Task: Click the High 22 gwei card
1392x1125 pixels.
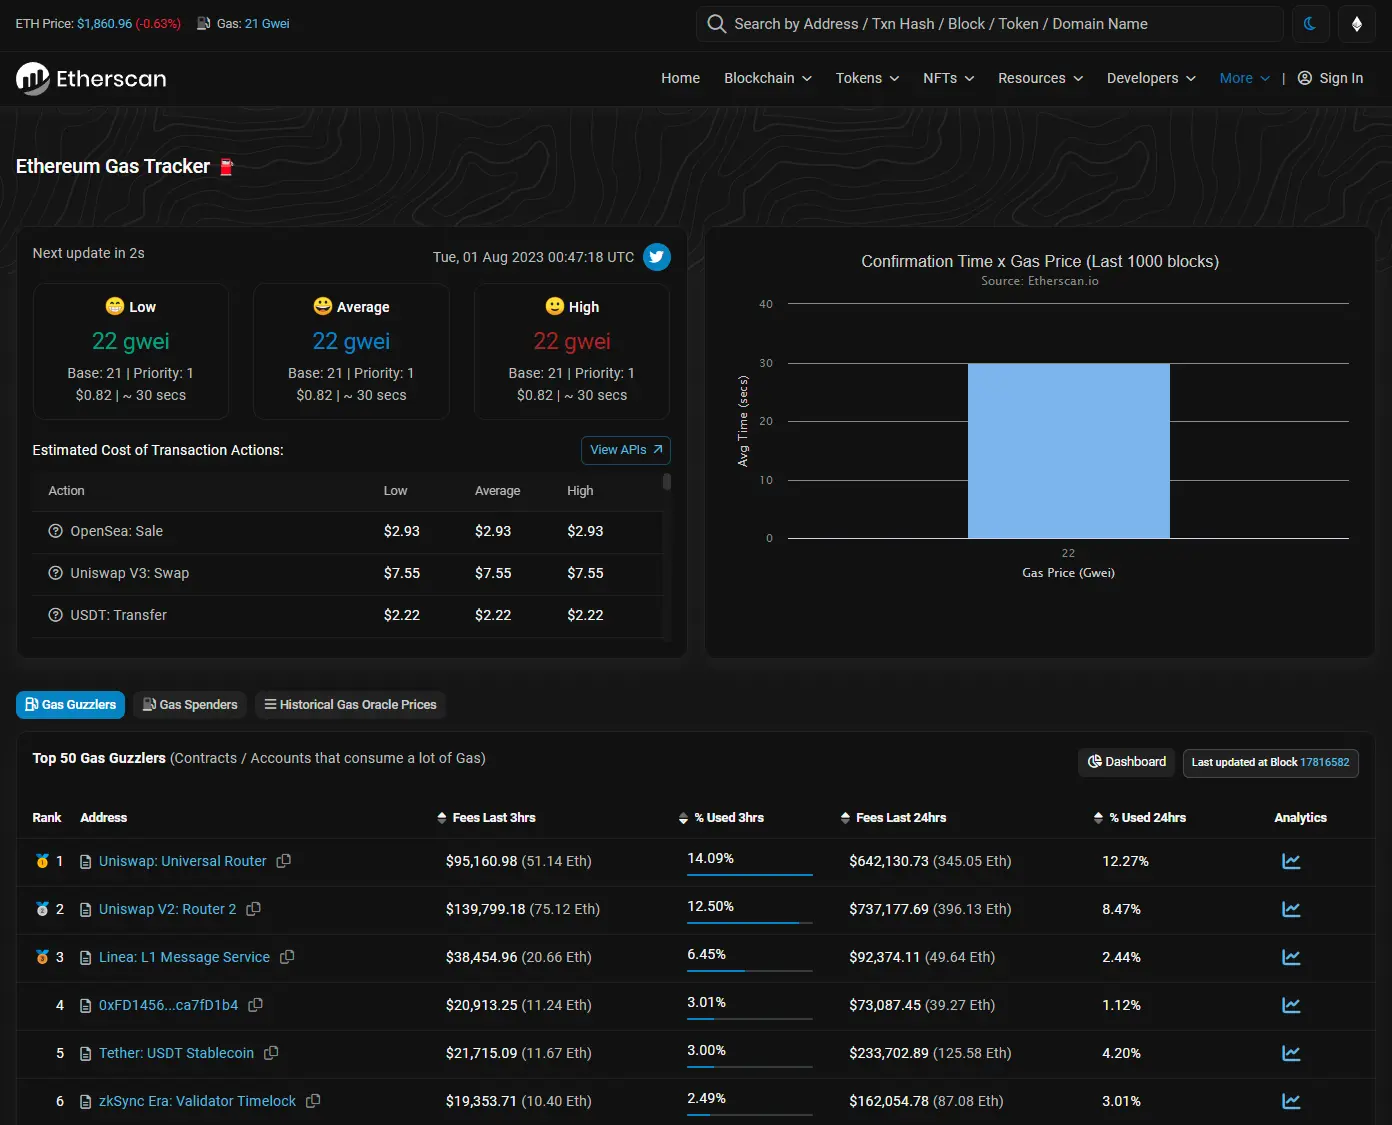Action: click(x=572, y=351)
